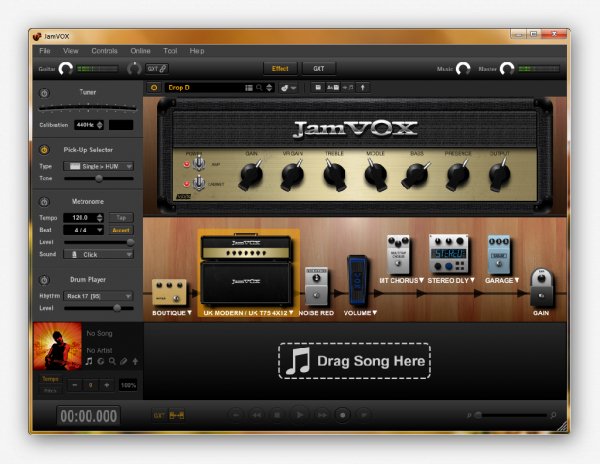Click the amp GAIN knob
This screenshot has height=464, width=600.
click(251, 175)
